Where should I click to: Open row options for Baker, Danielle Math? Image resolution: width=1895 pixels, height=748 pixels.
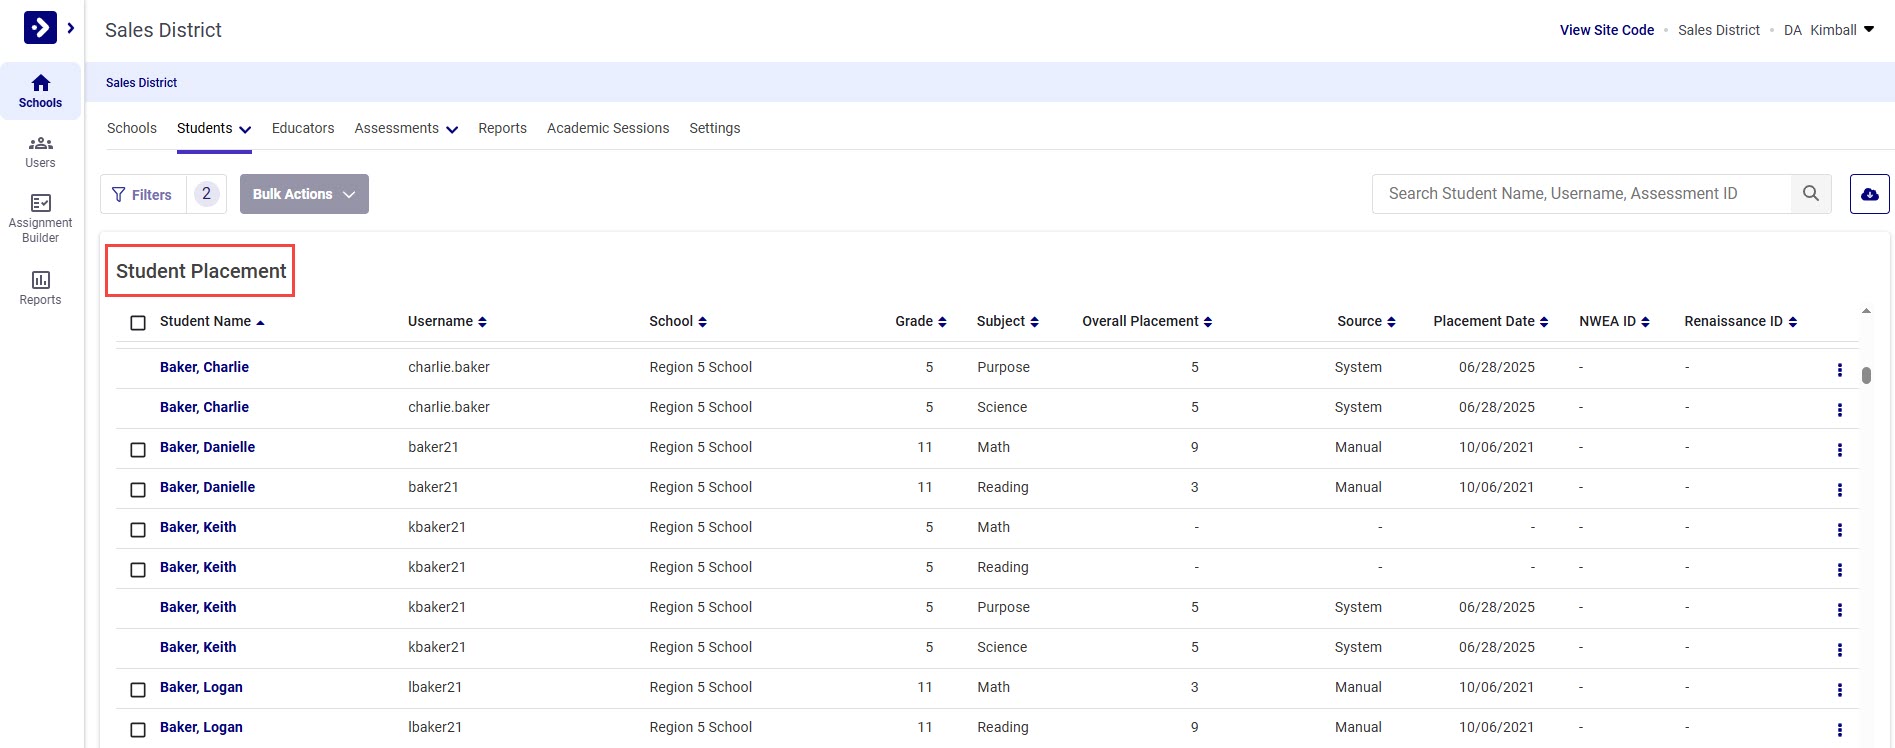1839,450
